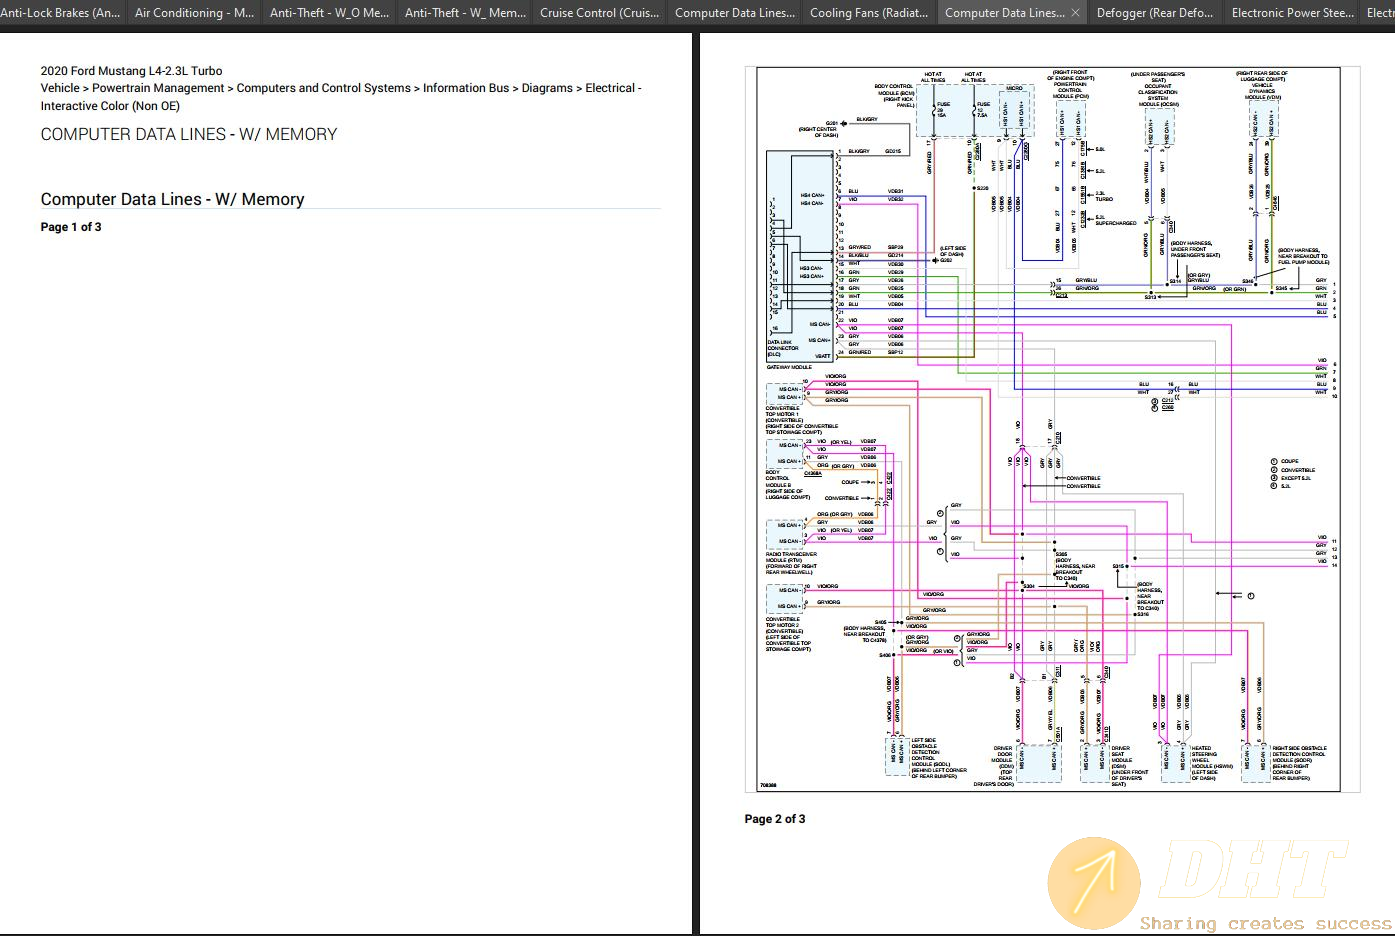The height and width of the screenshot is (936, 1395).
Task: Click the diagram number 706388
Action: tap(768, 786)
